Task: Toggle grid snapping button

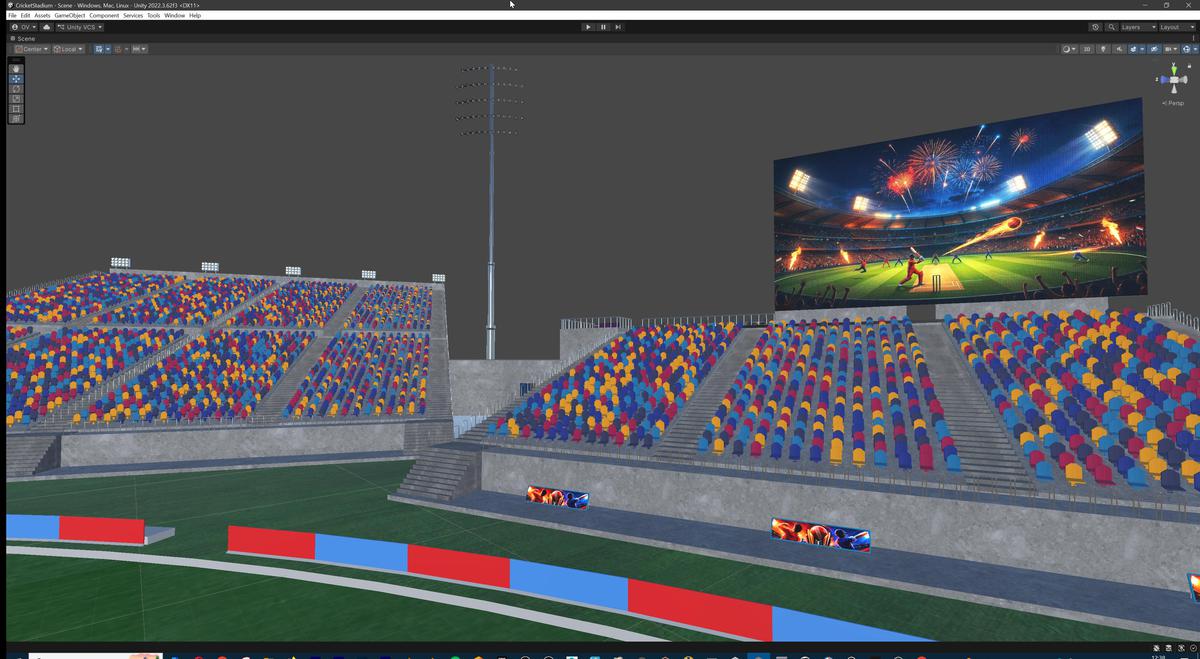Action: 118,49
